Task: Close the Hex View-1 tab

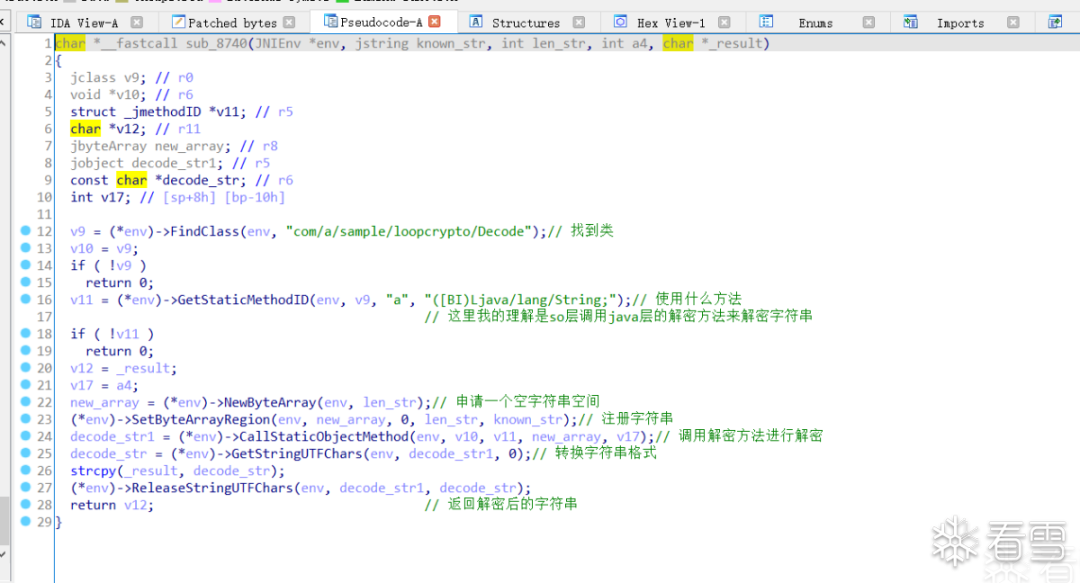Action: [x=724, y=22]
